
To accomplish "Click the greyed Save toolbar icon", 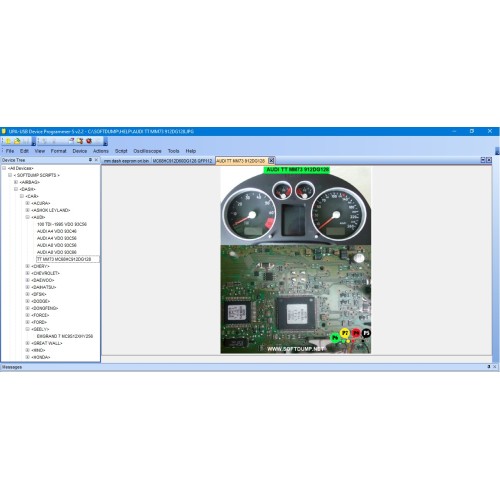I will (x=26, y=141).
